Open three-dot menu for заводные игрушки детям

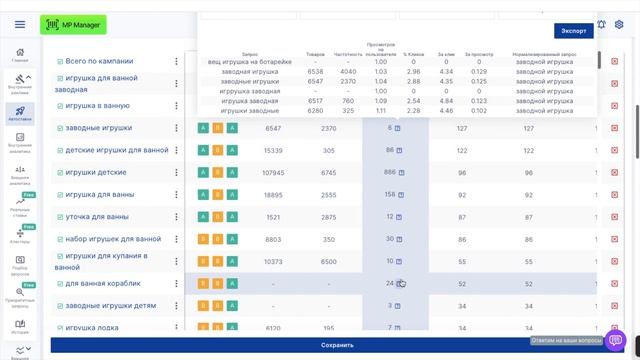point(176,305)
